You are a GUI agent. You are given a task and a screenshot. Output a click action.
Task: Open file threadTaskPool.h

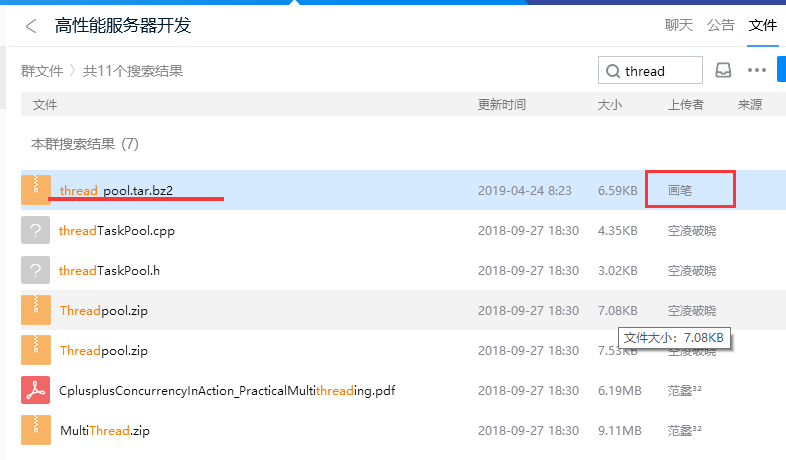[109, 271]
